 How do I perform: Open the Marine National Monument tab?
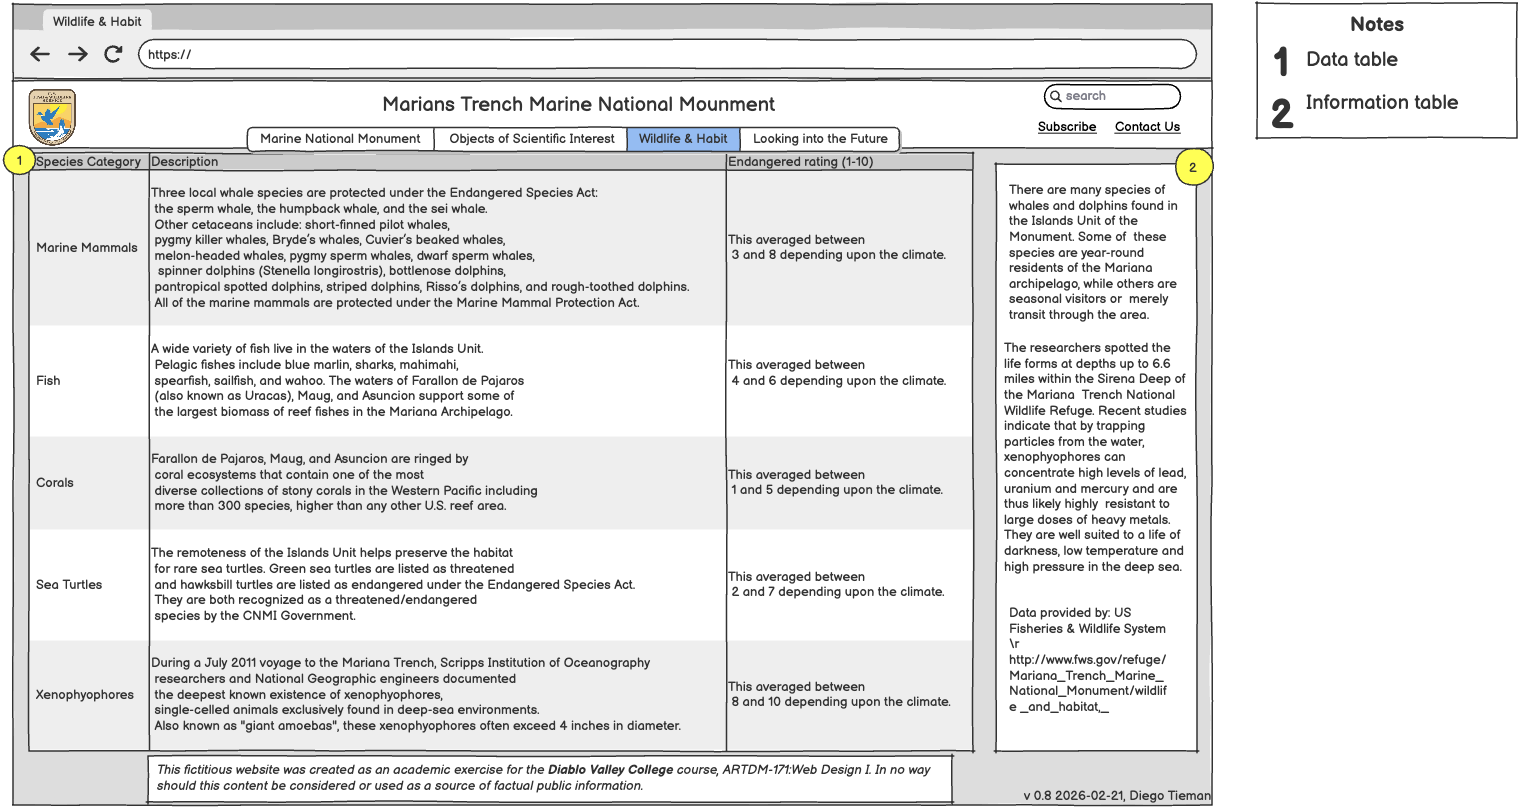tap(340, 139)
